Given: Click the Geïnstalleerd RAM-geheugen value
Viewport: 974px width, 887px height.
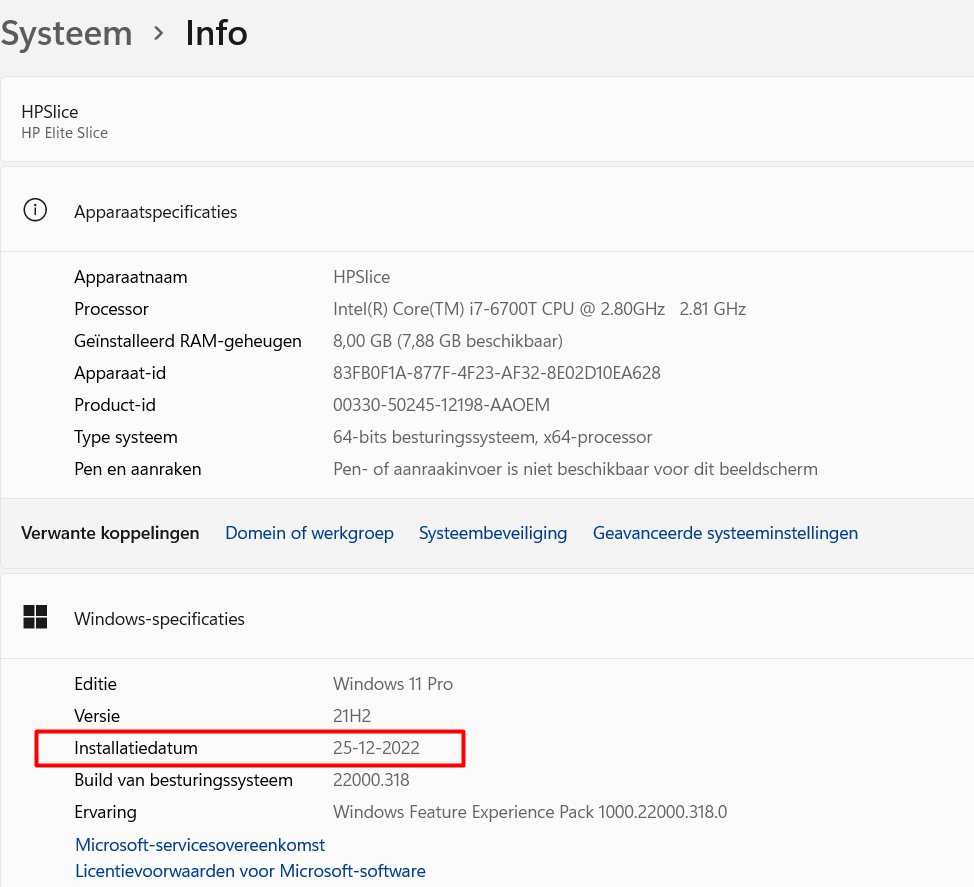Looking at the screenshot, I should 447,341.
